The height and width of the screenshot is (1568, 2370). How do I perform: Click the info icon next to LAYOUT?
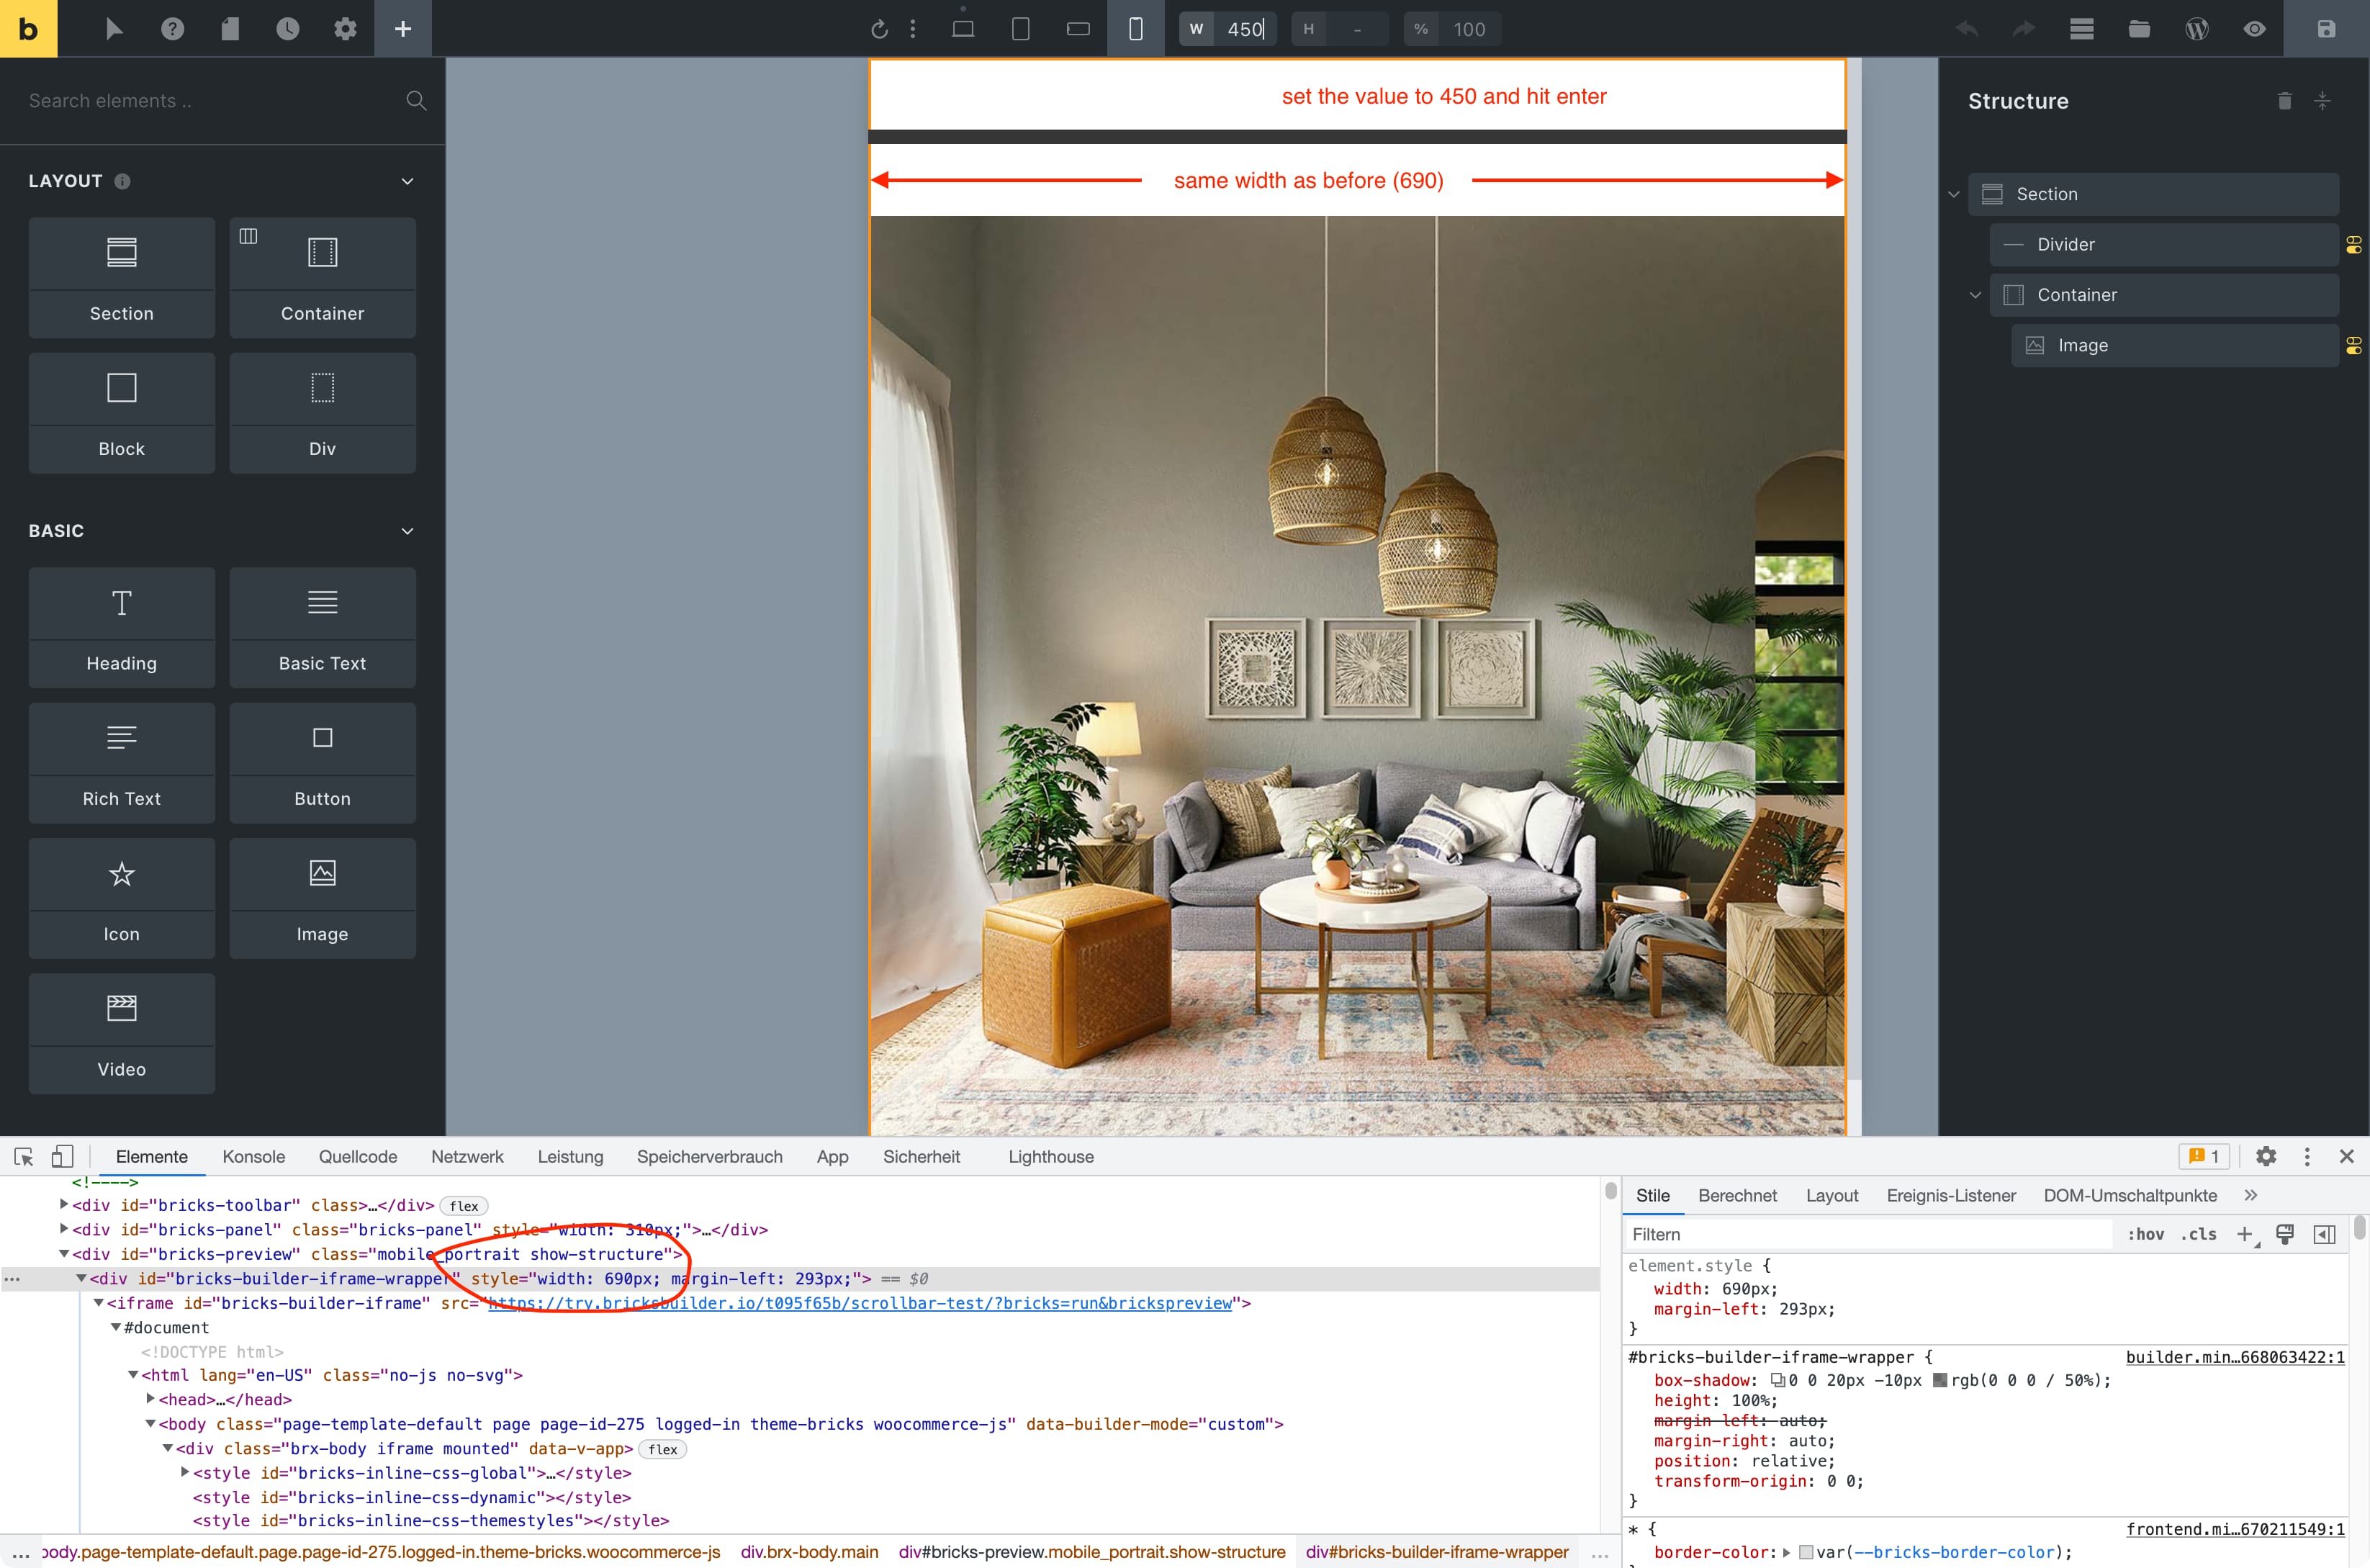[x=122, y=181]
